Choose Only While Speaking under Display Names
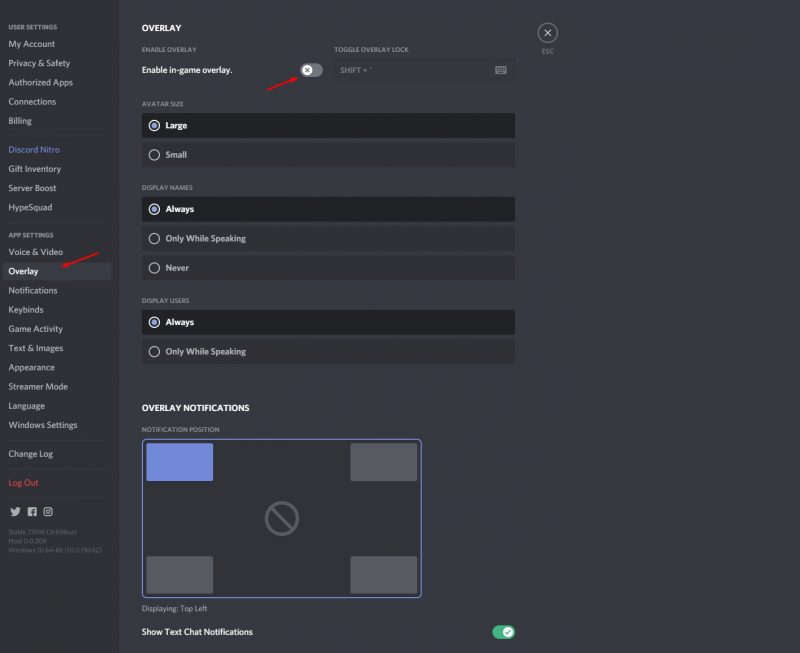The width and height of the screenshot is (800, 653). (328, 238)
